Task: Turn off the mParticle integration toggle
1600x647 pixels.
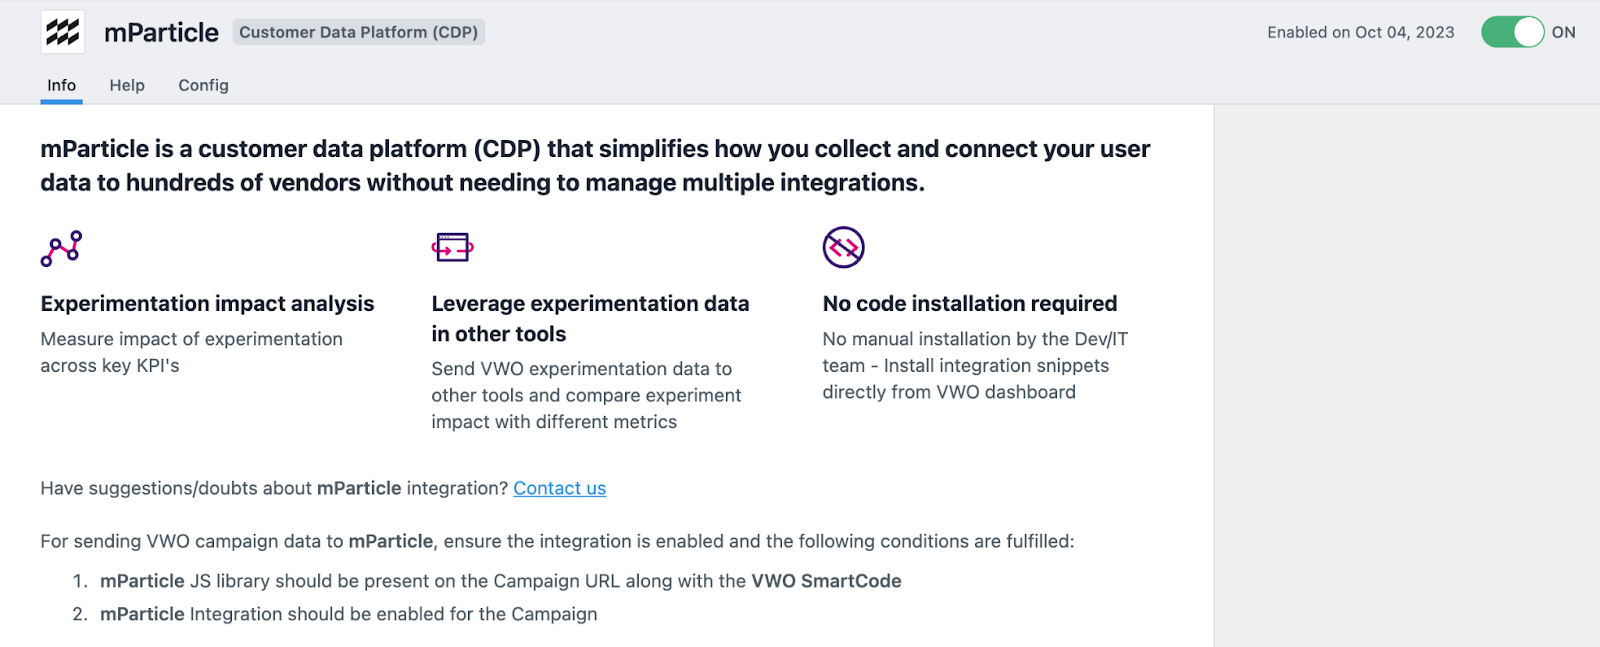Action: coord(1512,32)
